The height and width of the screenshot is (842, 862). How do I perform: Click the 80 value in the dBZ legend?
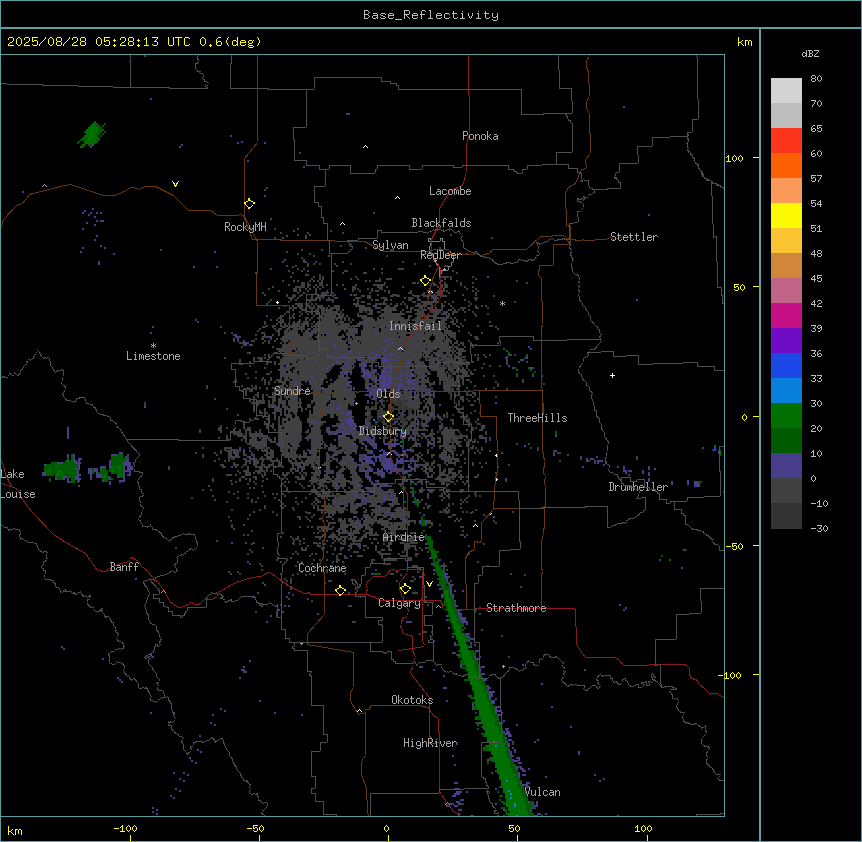click(x=816, y=79)
